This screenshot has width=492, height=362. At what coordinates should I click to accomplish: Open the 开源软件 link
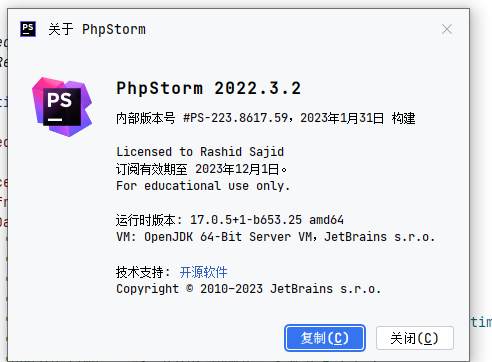click(203, 272)
